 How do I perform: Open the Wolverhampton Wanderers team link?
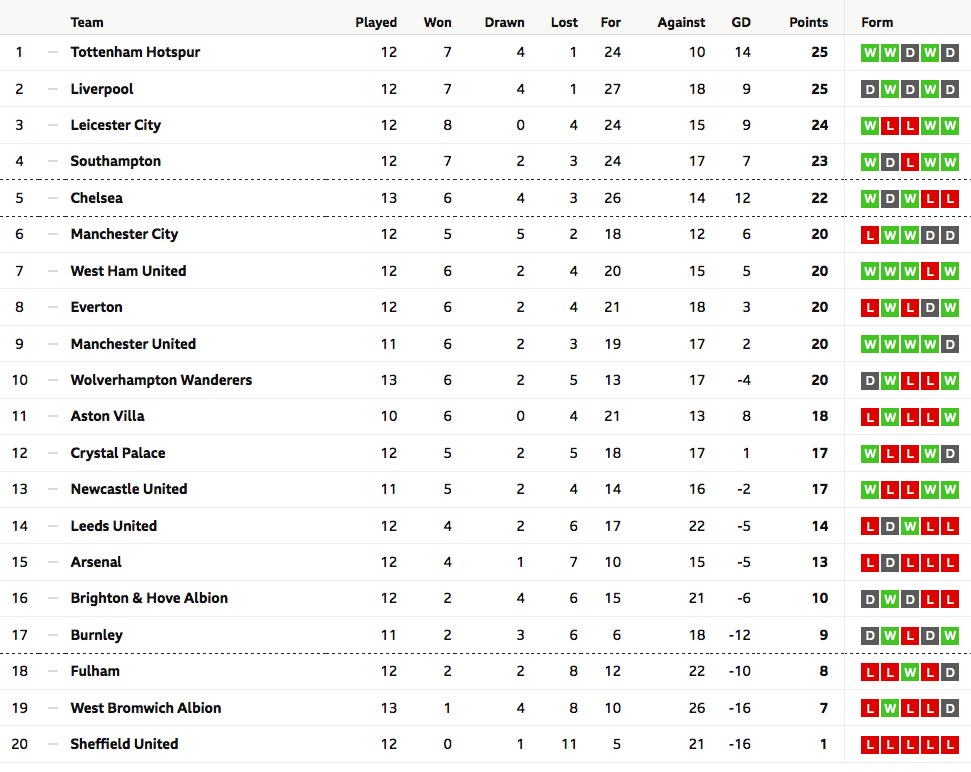point(161,380)
